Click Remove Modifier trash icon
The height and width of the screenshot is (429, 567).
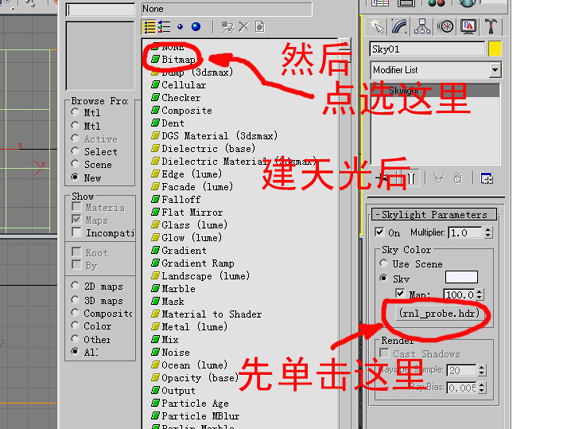[458, 178]
